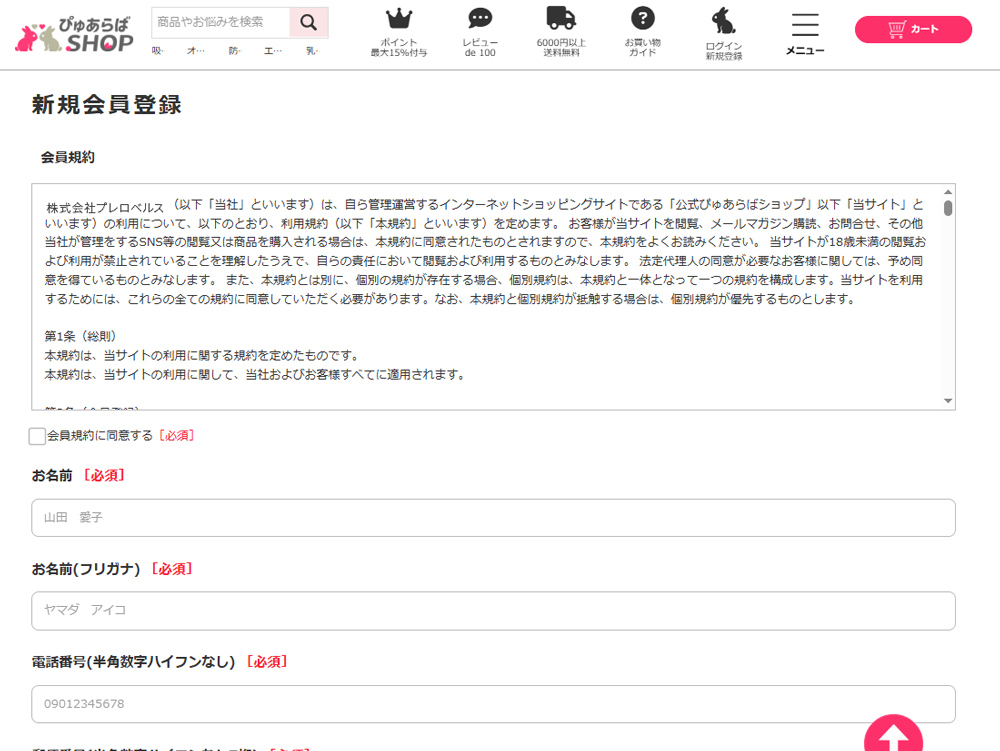Click the 防 keyword link under search

(x=235, y=51)
